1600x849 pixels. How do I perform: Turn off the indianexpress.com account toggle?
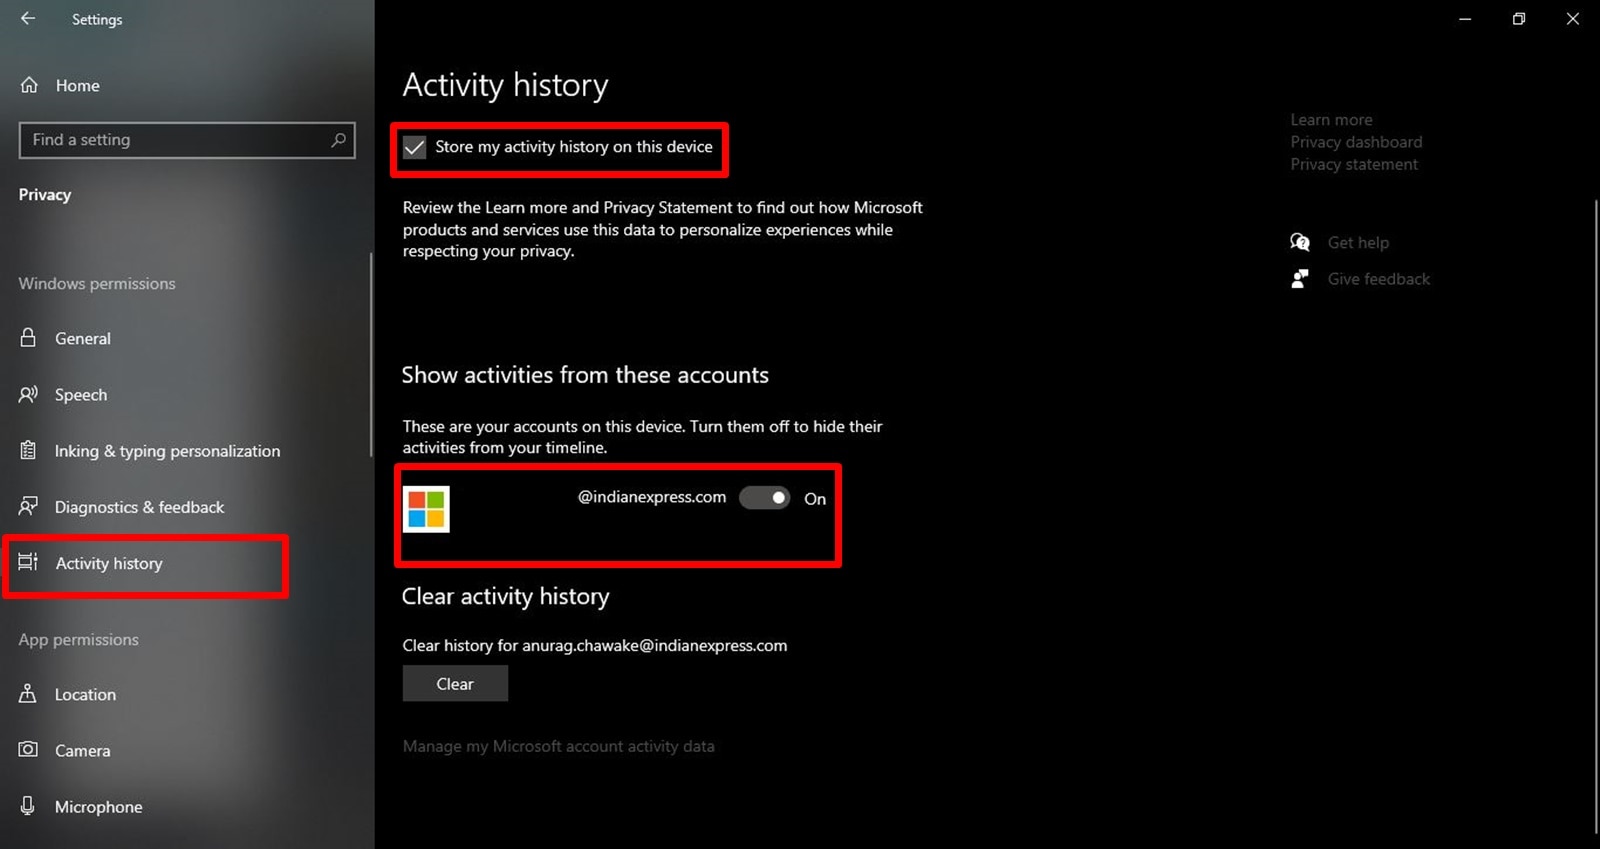[x=765, y=498]
